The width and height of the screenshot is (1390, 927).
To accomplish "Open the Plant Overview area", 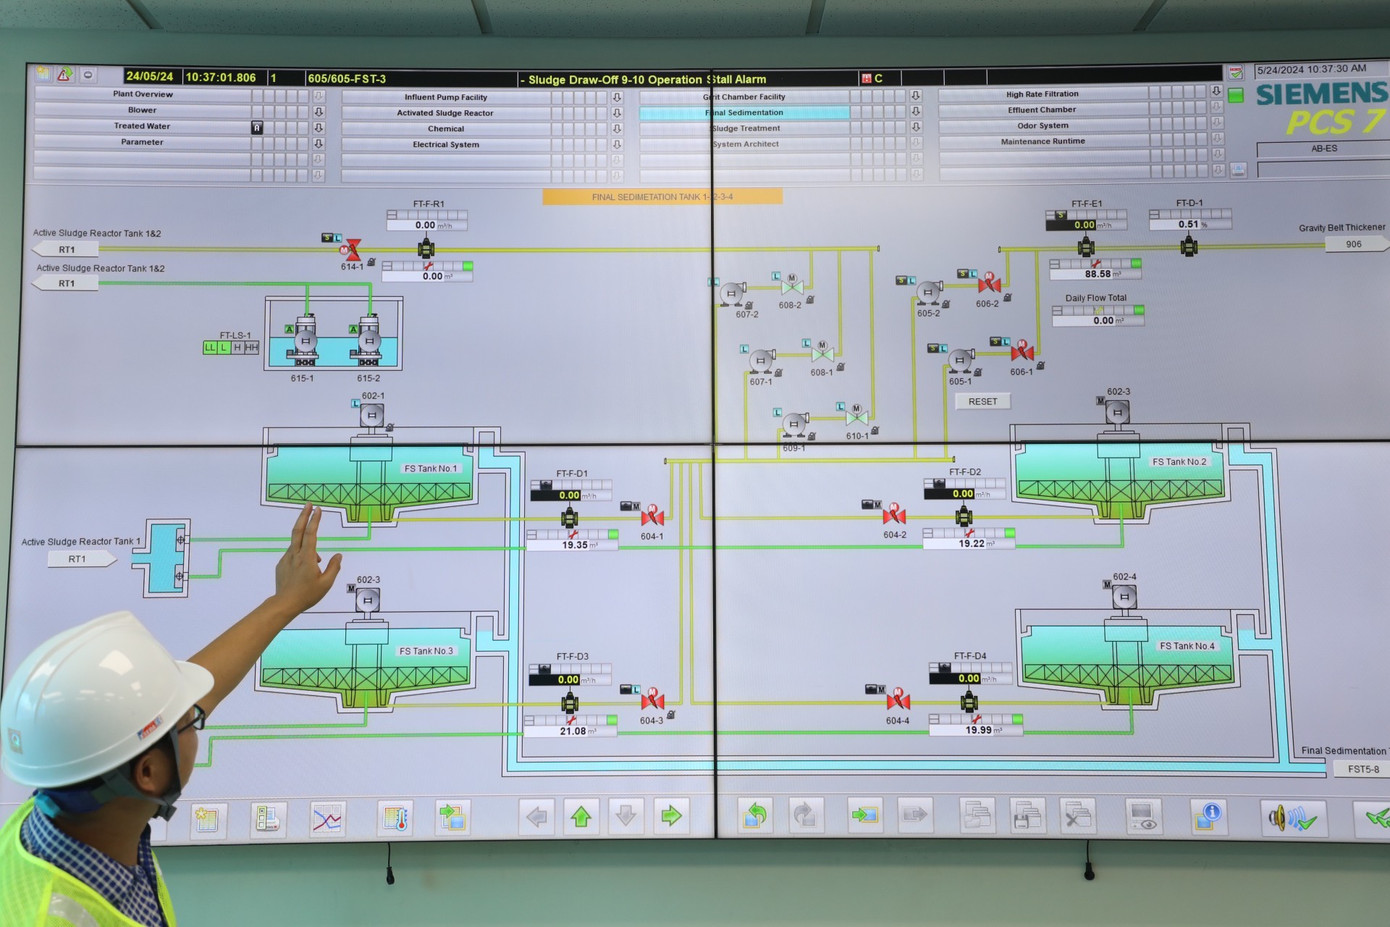I will [142, 95].
